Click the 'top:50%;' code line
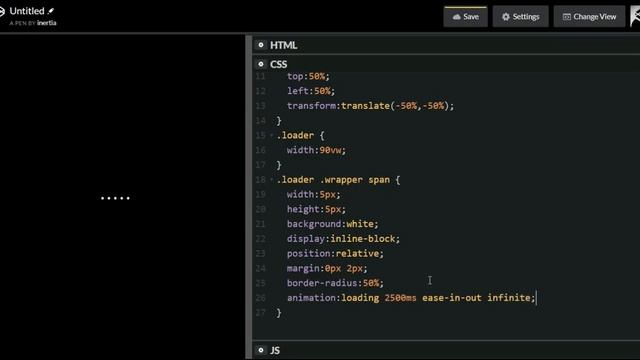 308,76
